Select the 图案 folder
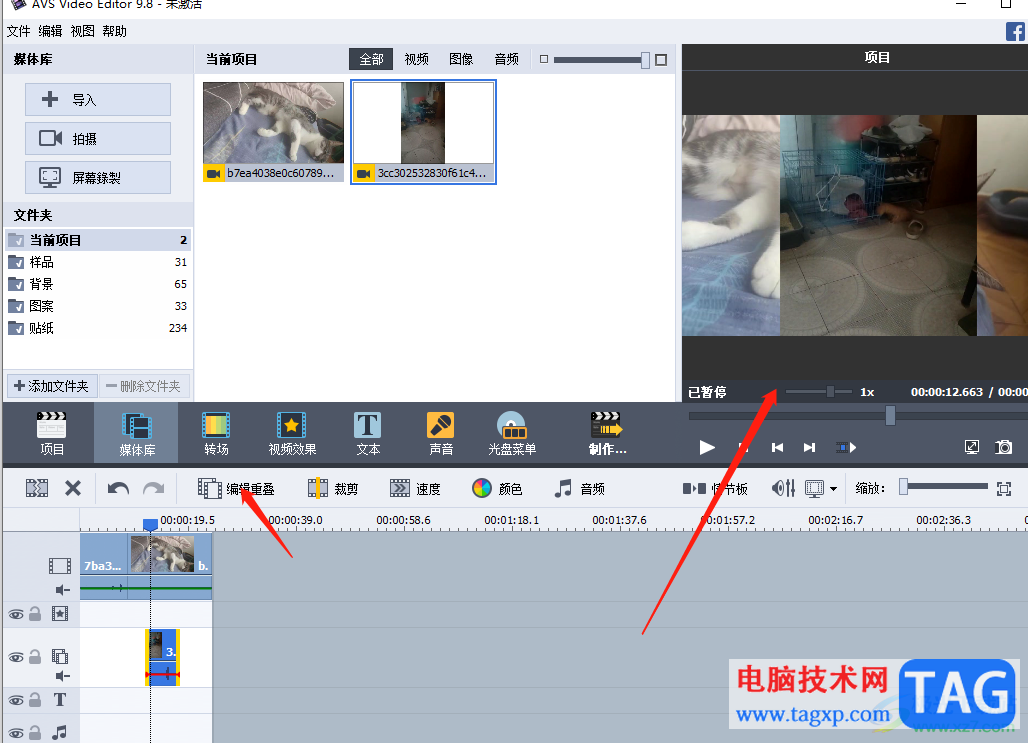The height and width of the screenshot is (743, 1028). click(x=98, y=306)
